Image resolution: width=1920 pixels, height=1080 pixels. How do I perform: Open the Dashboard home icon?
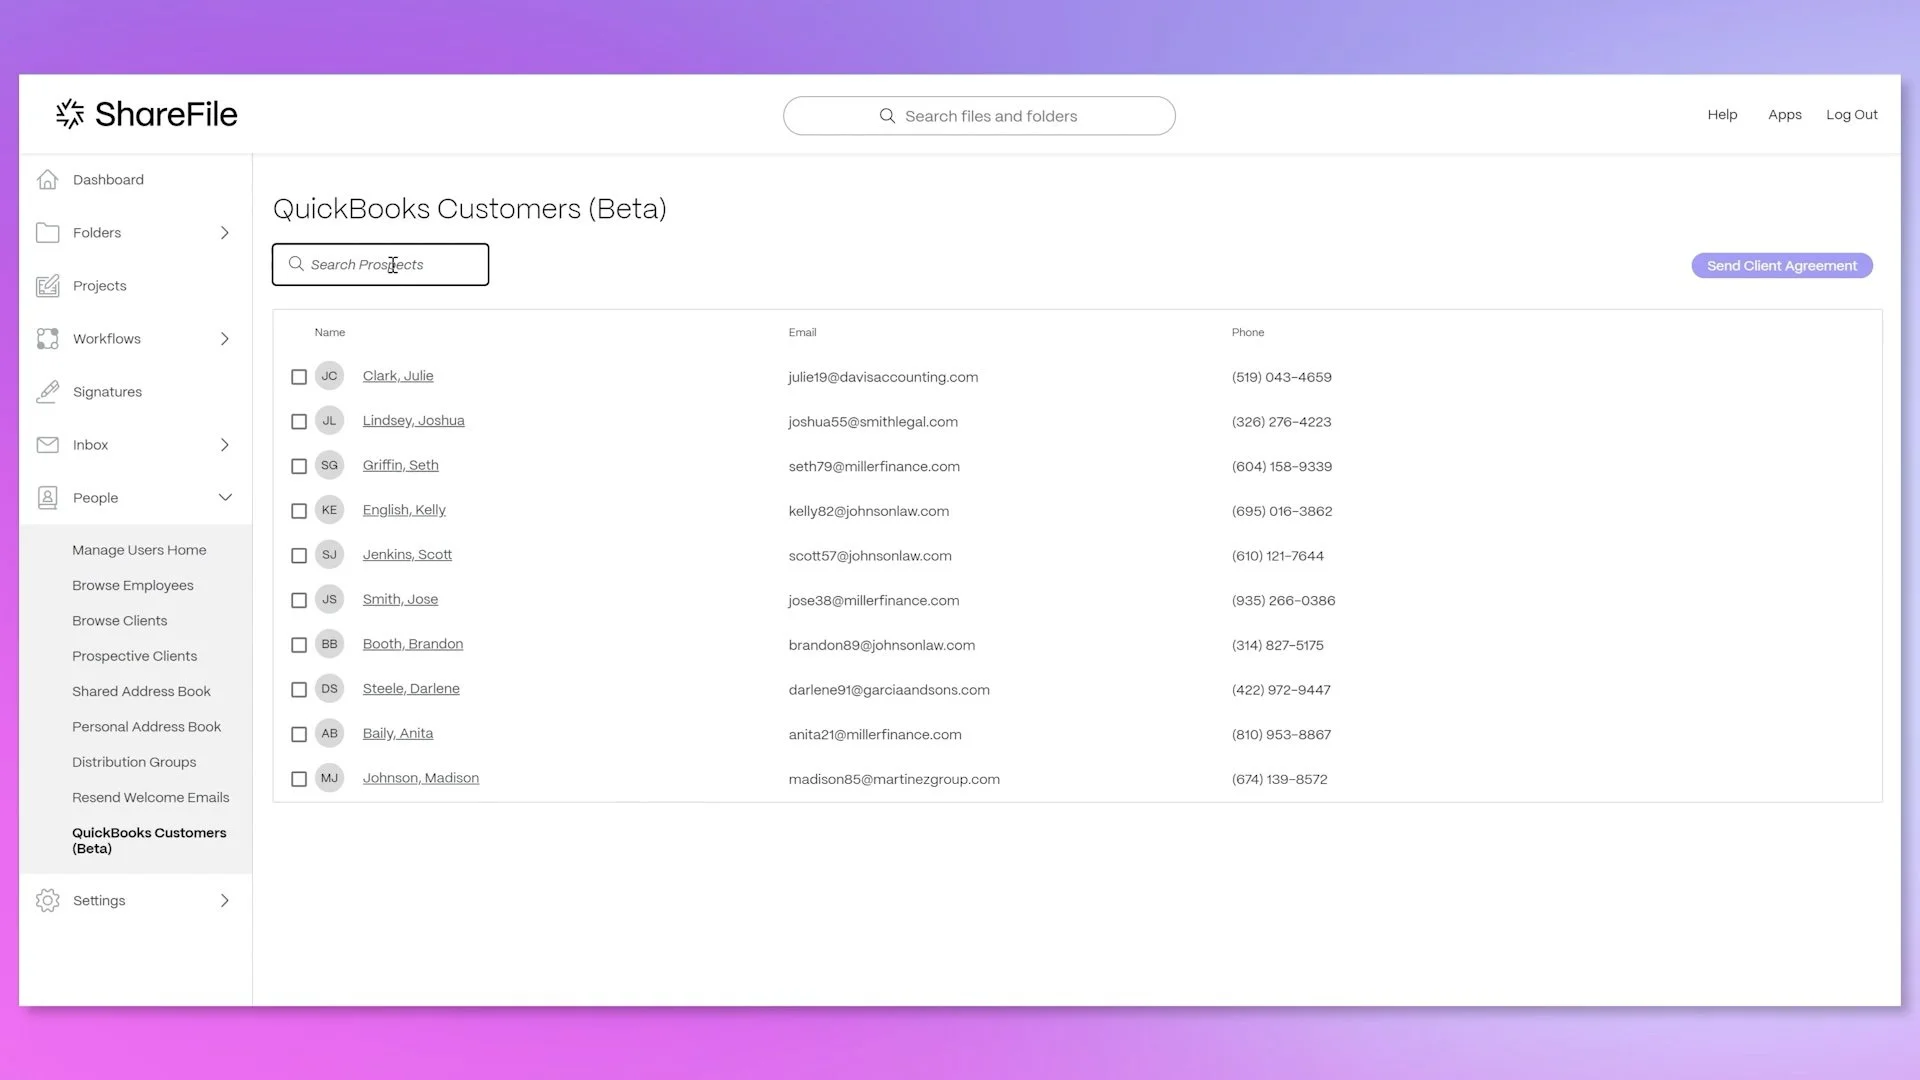point(47,180)
